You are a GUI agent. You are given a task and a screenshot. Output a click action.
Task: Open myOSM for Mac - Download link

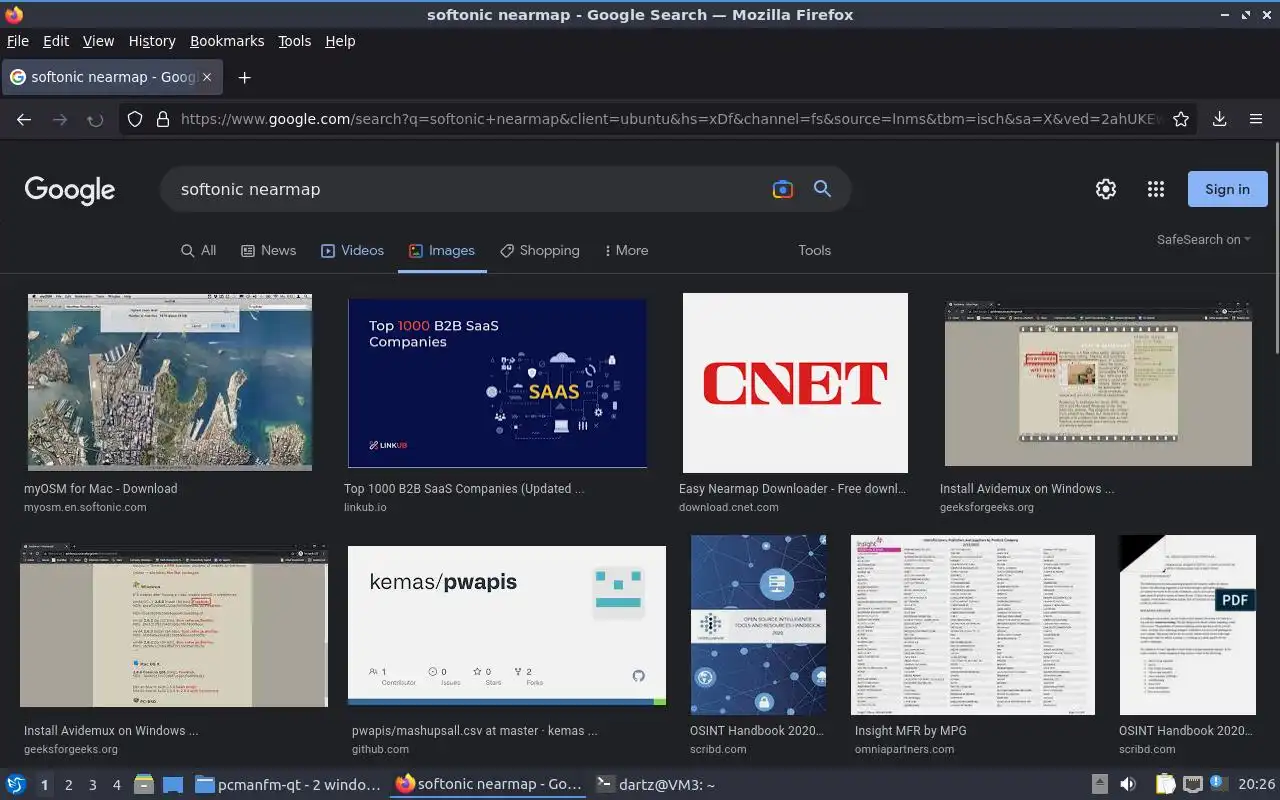pyautogui.click(x=100, y=488)
